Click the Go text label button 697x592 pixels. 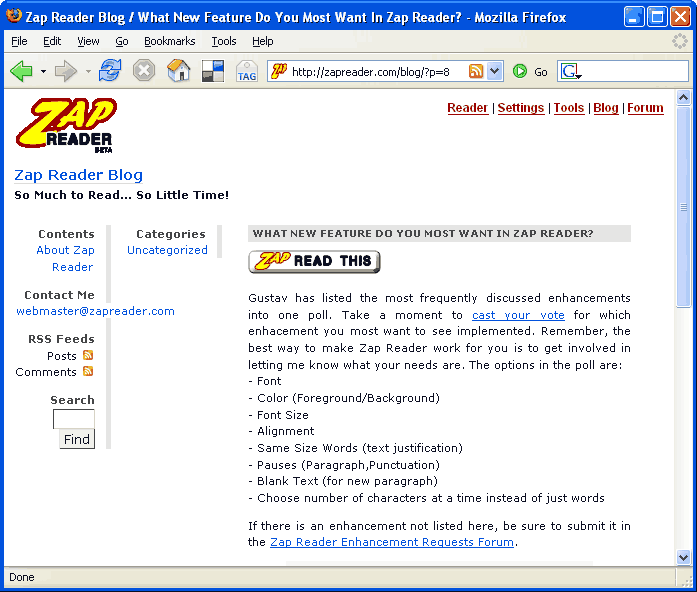coord(541,72)
